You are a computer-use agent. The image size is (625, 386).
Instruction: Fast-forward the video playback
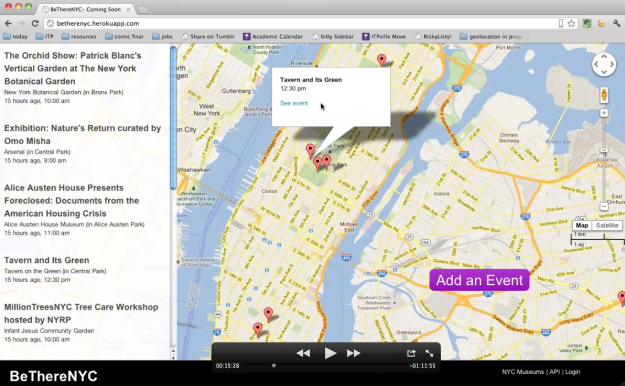pos(354,353)
